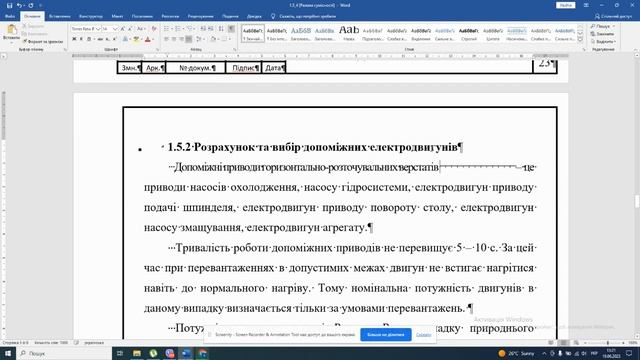Adjust the zoom slider in status bar

pos(607,343)
